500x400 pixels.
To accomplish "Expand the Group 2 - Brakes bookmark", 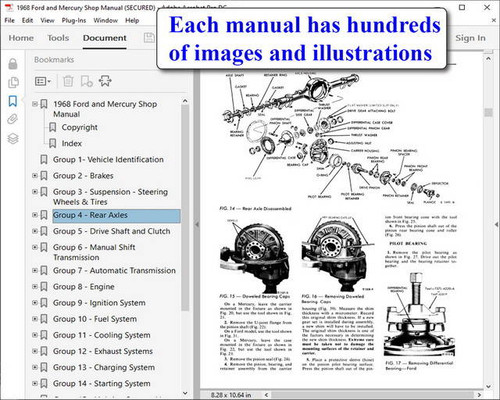I will pos(35,175).
